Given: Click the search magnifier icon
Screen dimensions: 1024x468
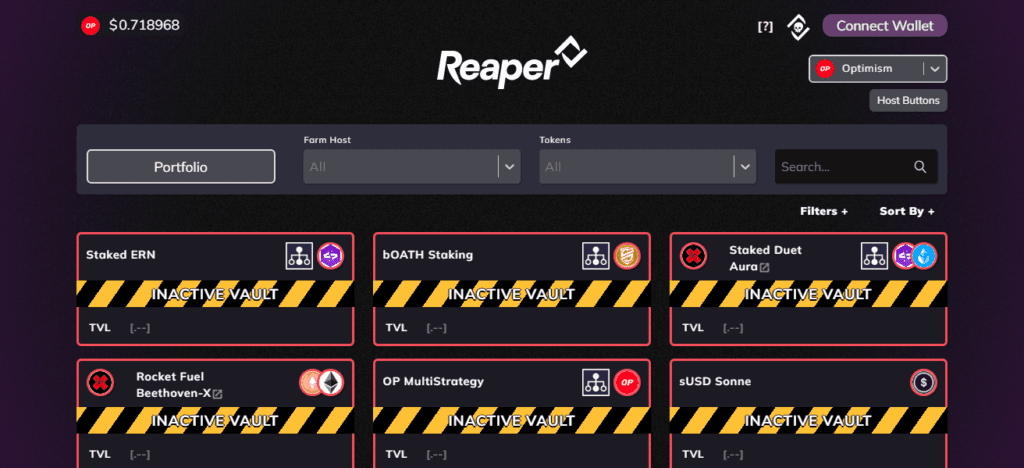Looking at the screenshot, I should [x=920, y=166].
